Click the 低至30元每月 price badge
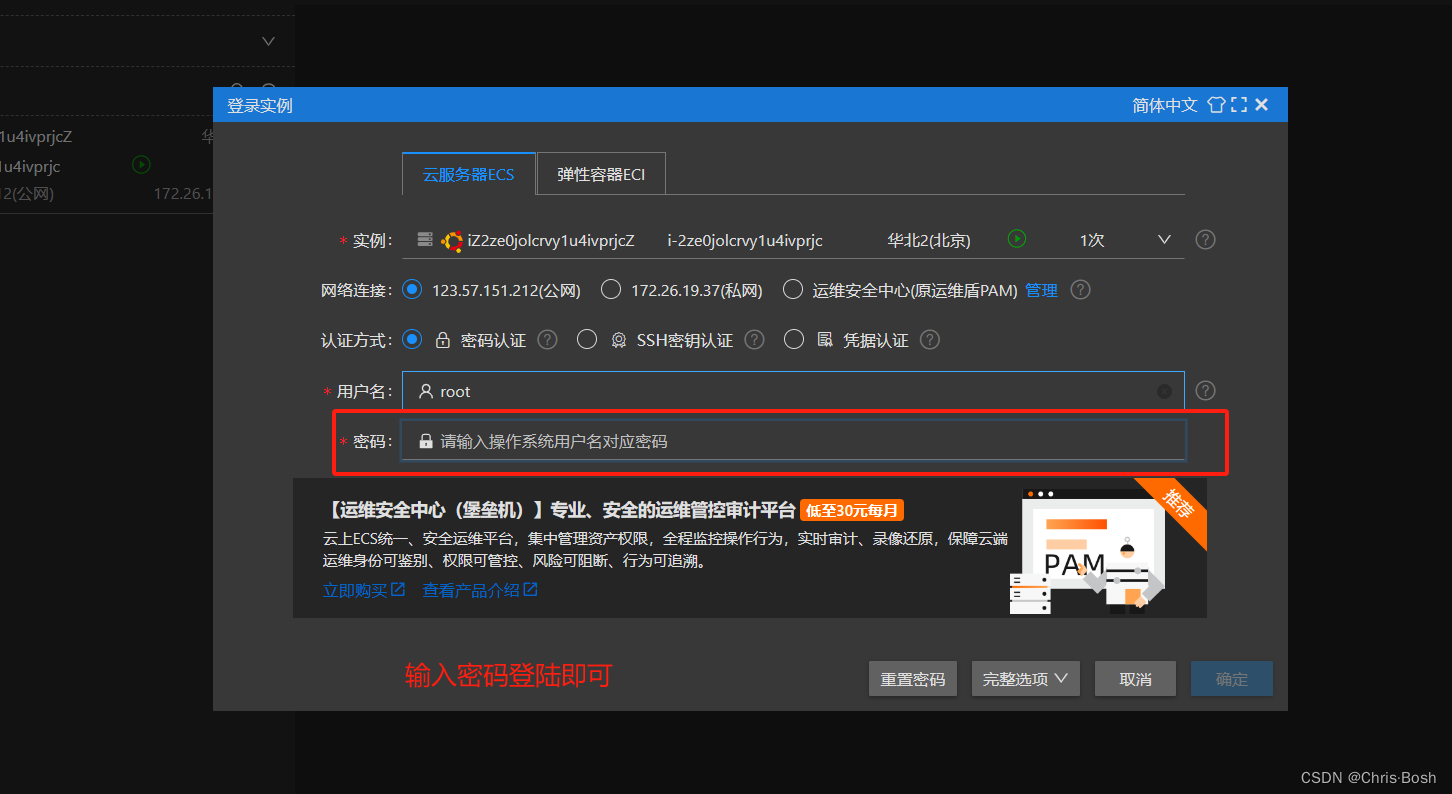Viewport: 1452px width, 794px height. click(852, 511)
